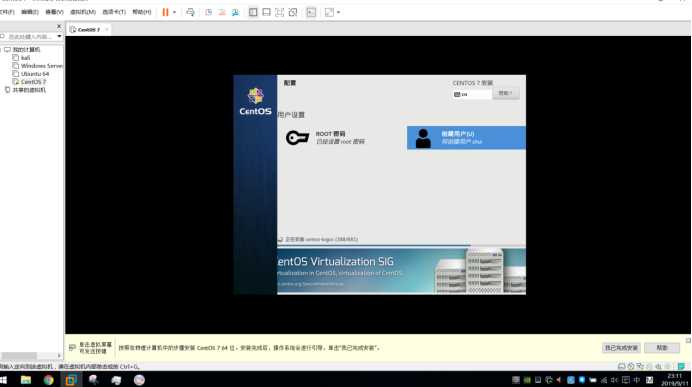Click the 中 input method indicator

(x=636, y=379)
